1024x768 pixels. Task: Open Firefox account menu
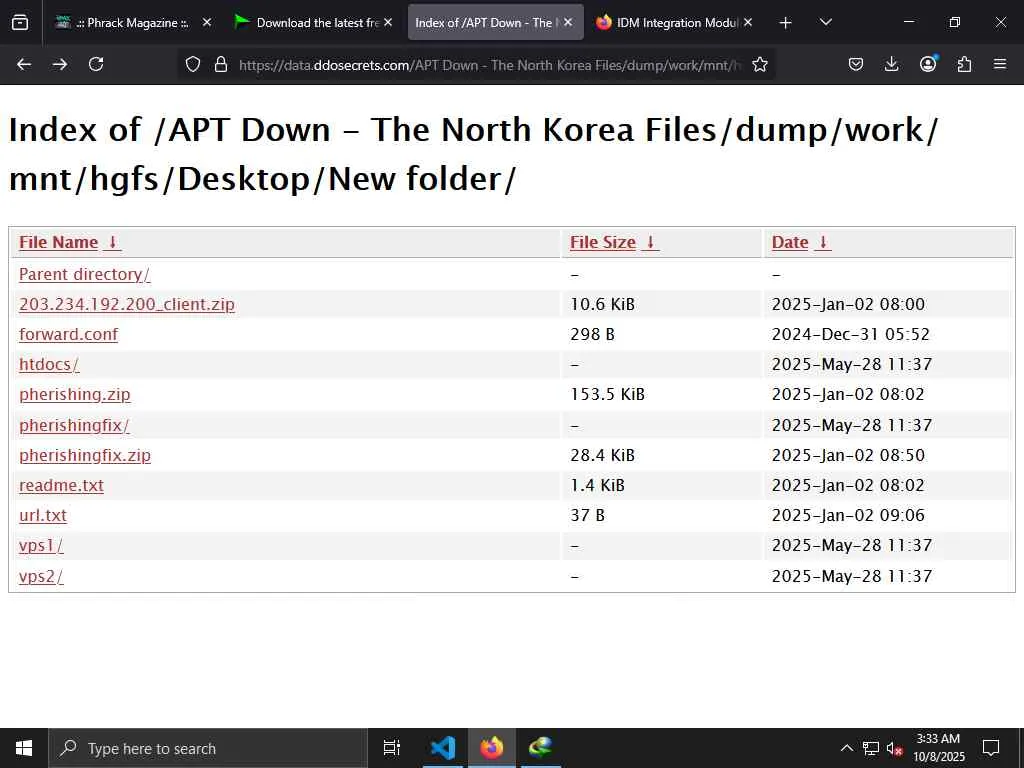(928, 64)
